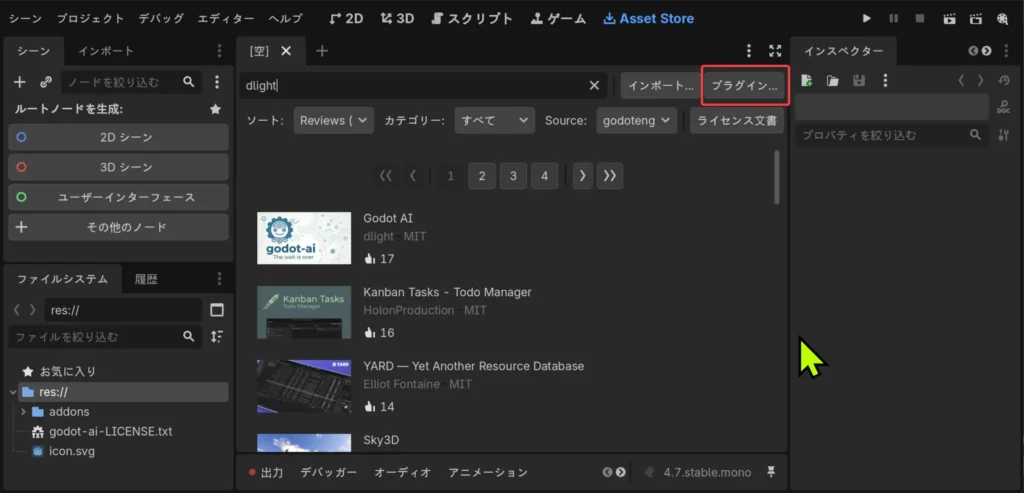Go to previous object in the inspector
The height and width of the screenshot is (493, 1024).
click(961, 80)
